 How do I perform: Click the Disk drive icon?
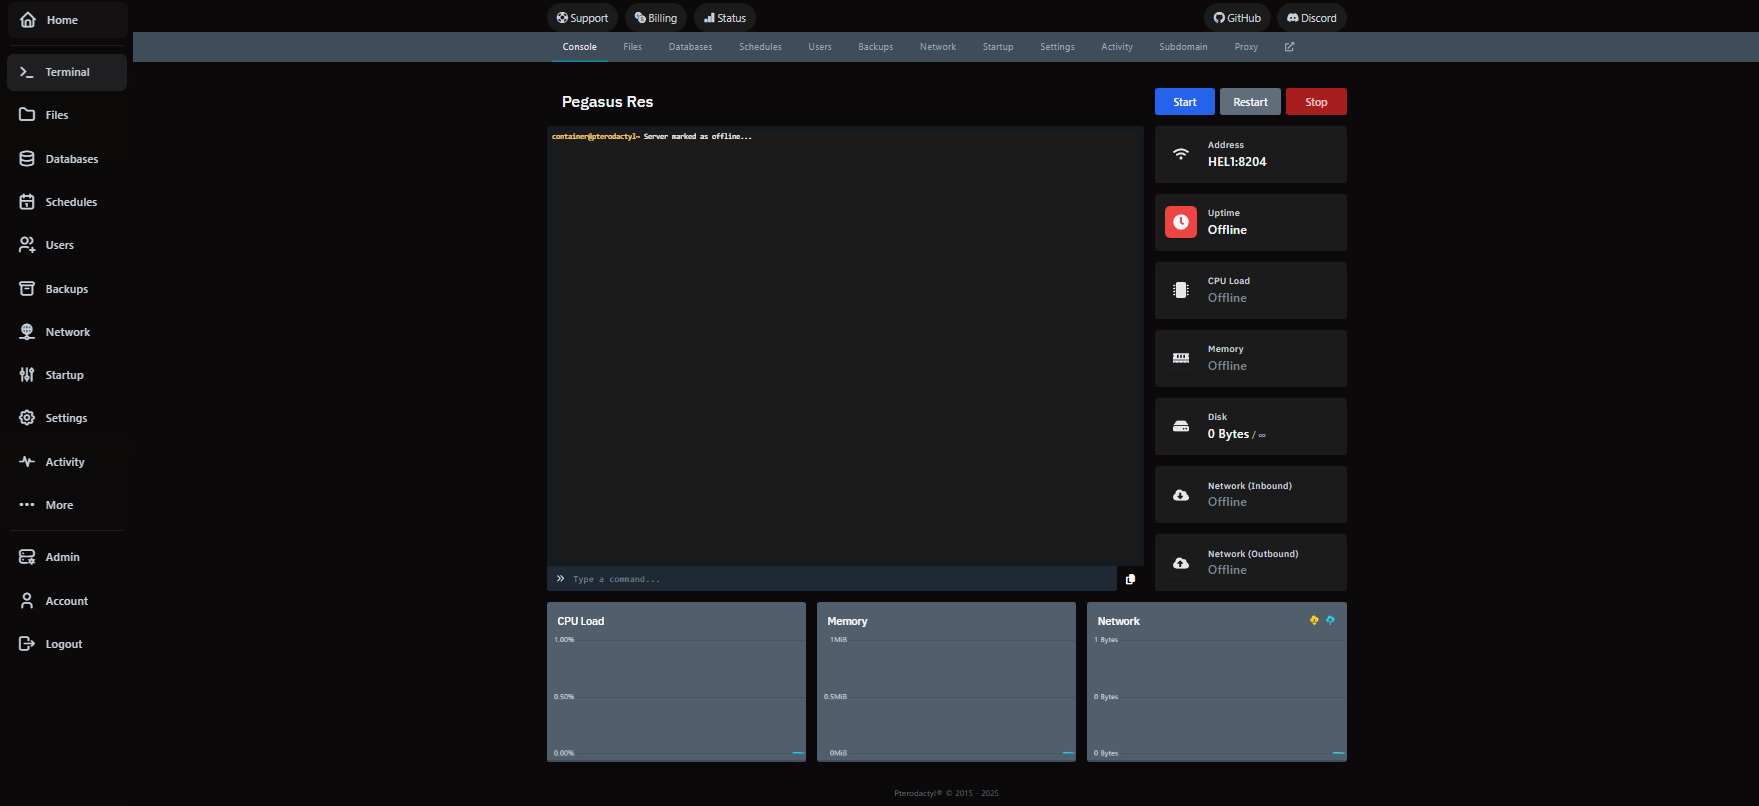tap(1181, 426)
